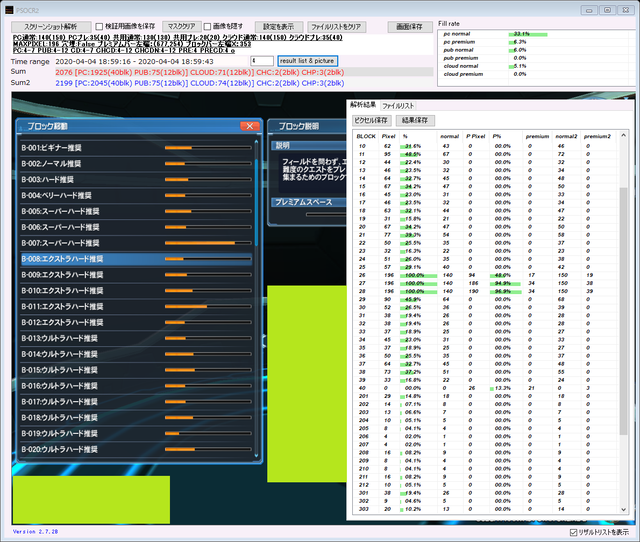Click the normal column header
Screen dimensions: 640x542
tap(449, 136)
